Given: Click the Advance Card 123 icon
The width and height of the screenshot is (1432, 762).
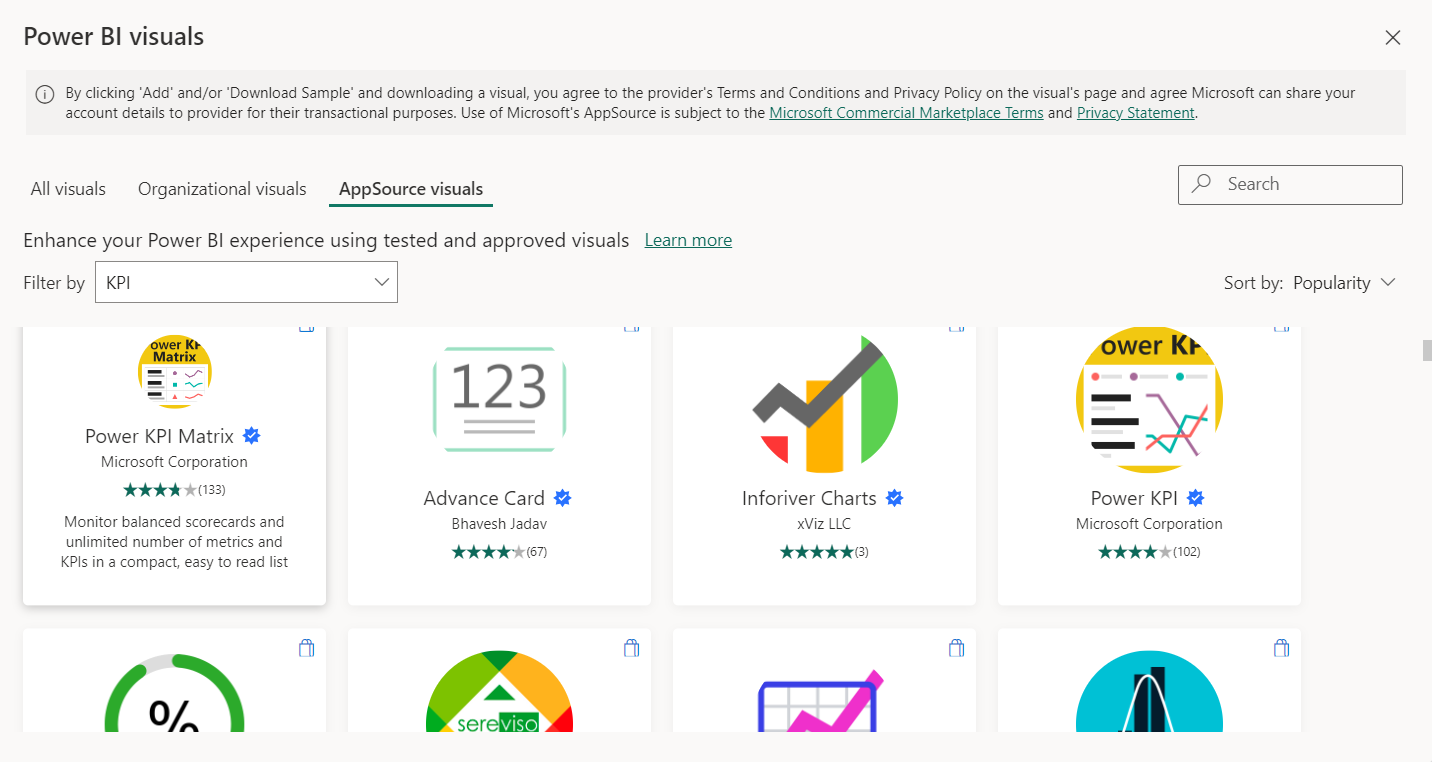Looking at the screenshot, I should [499, 398].
